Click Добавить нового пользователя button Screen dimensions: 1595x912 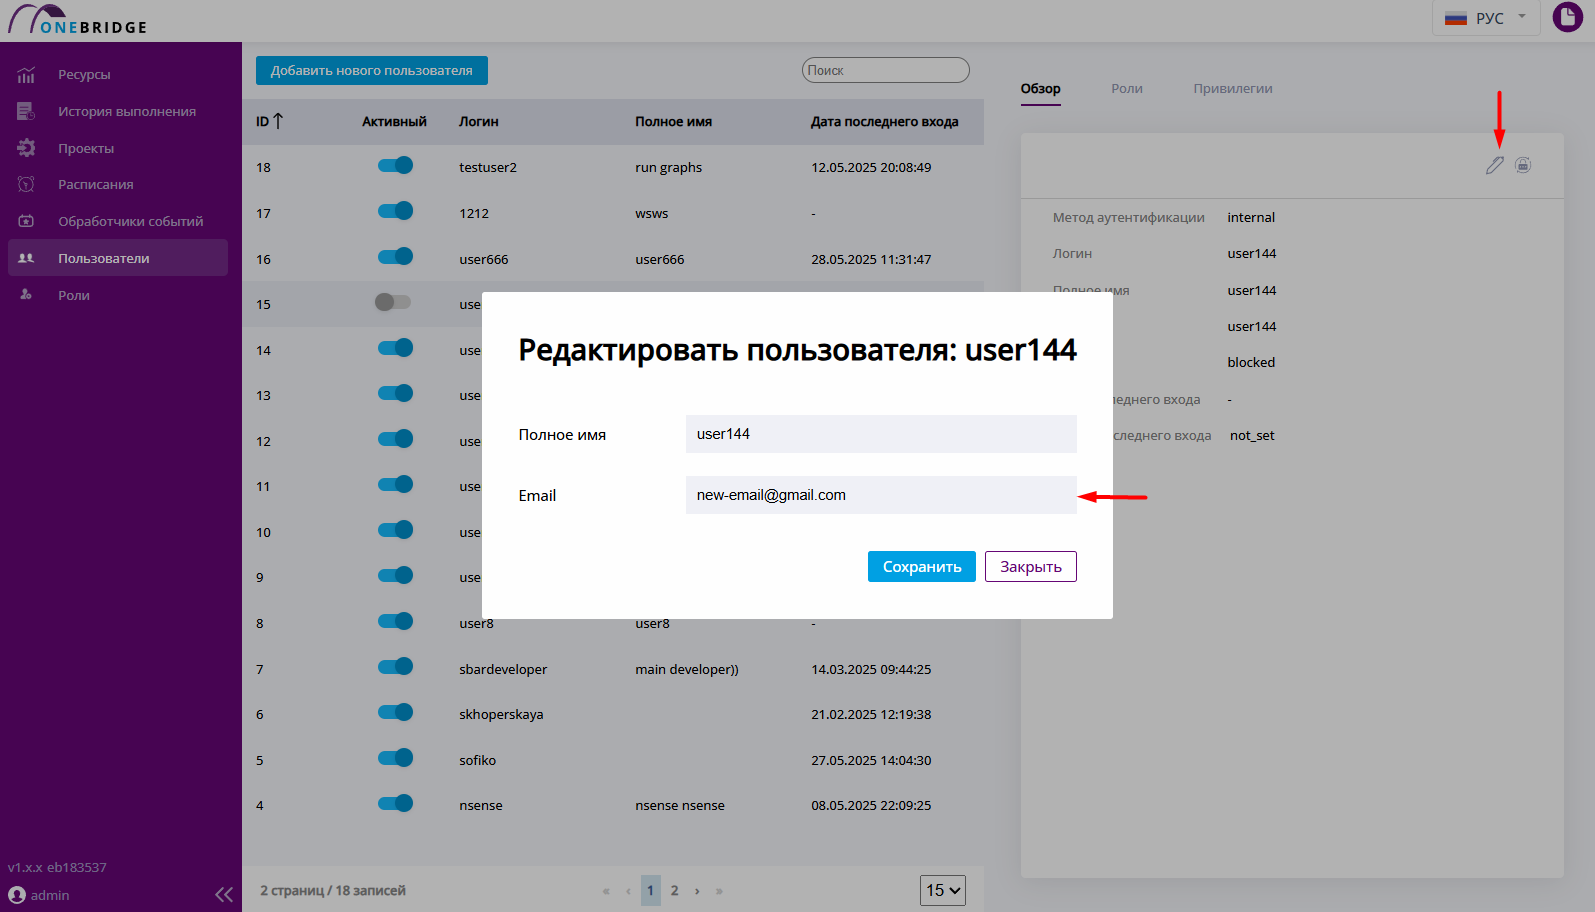[372, 71]
